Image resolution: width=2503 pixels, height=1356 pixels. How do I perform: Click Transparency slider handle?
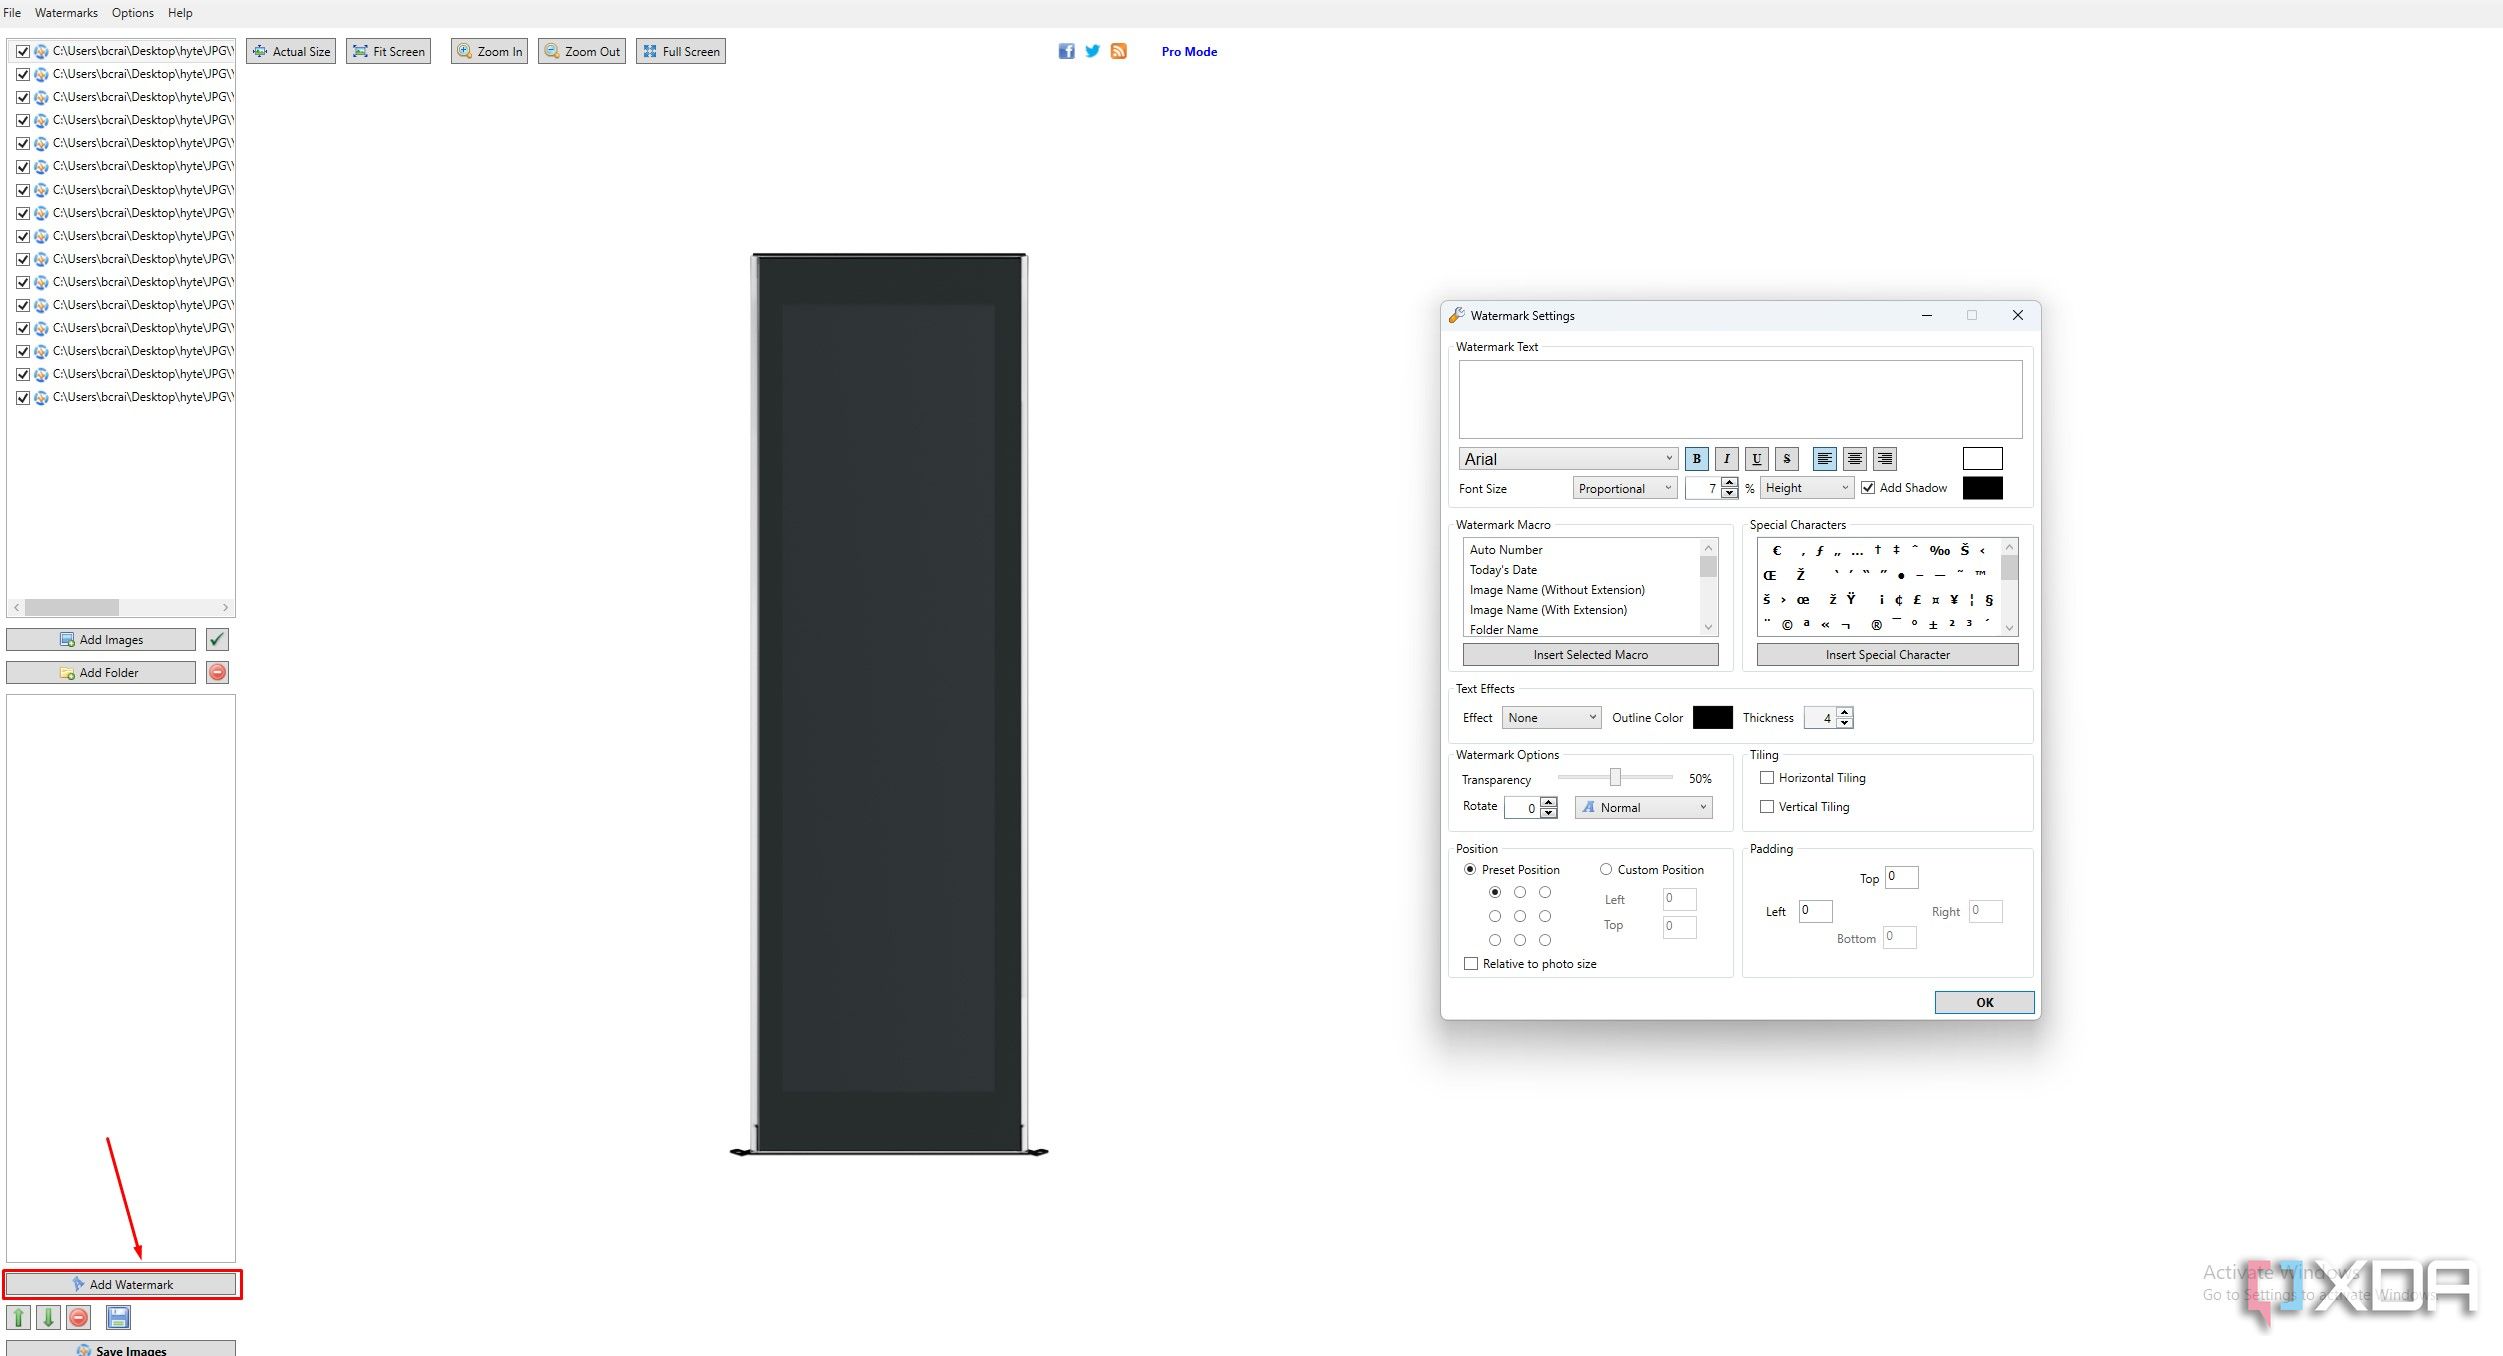[x=1615, y=777]
